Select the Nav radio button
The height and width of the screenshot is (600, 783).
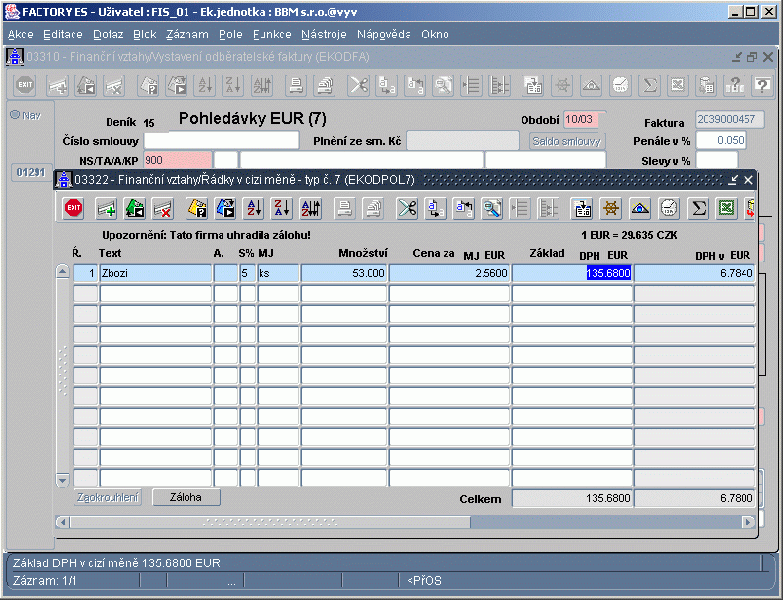coord(15,115)
